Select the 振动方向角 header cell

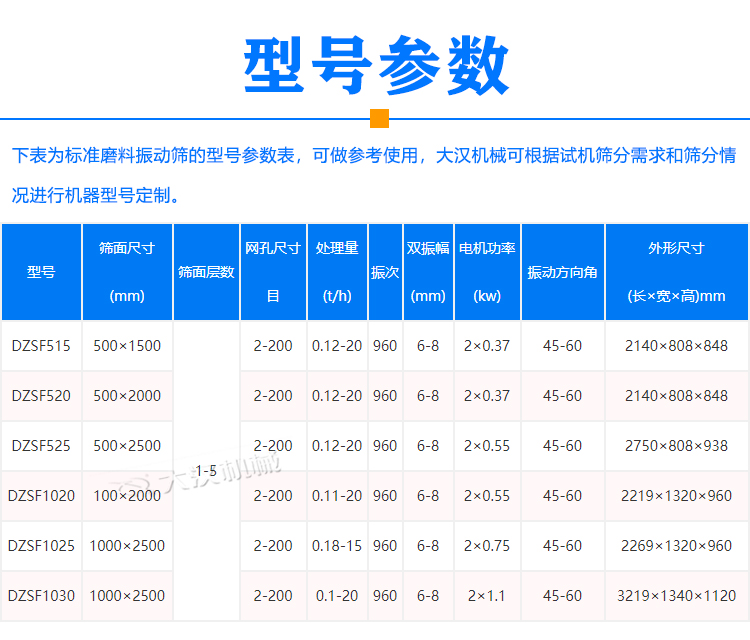click(x=562, y=272)
